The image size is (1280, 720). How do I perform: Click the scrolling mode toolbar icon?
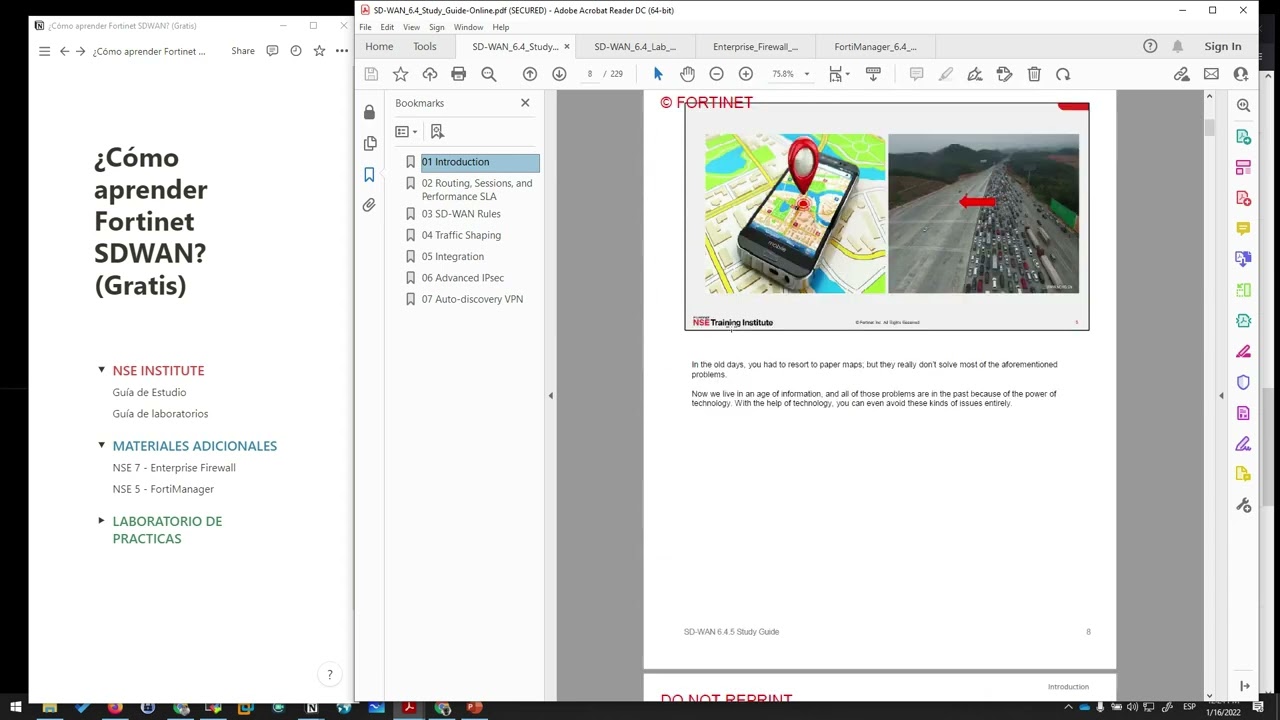click(x=873, y=74)
